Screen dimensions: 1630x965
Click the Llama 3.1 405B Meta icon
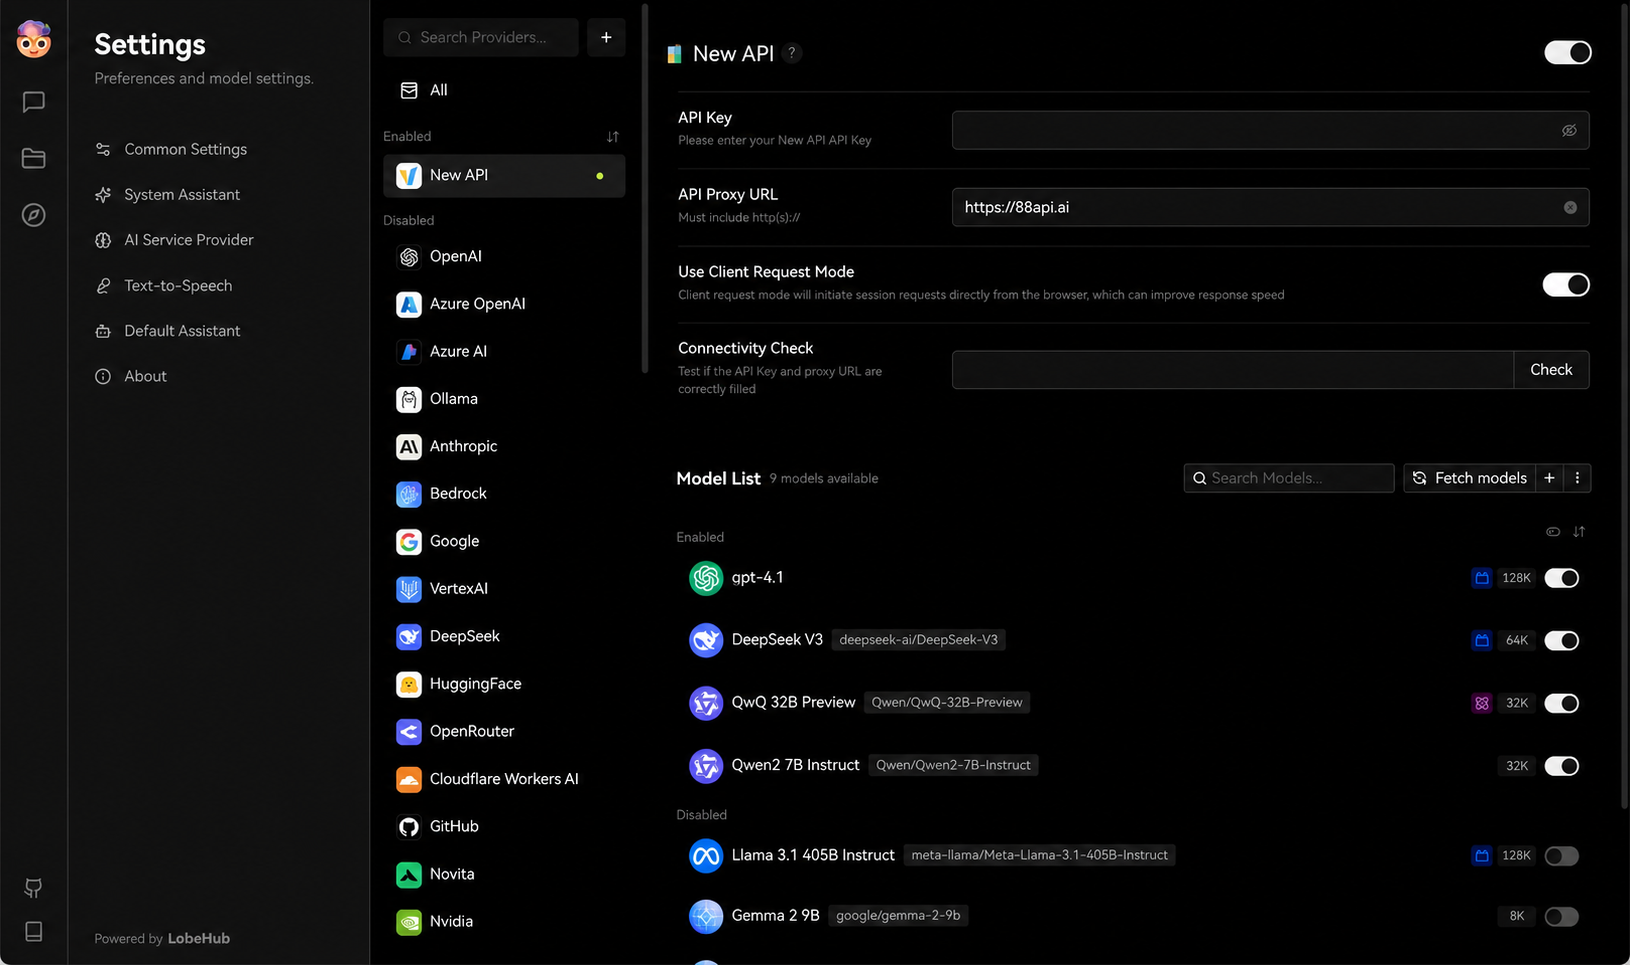pos(706,856)
